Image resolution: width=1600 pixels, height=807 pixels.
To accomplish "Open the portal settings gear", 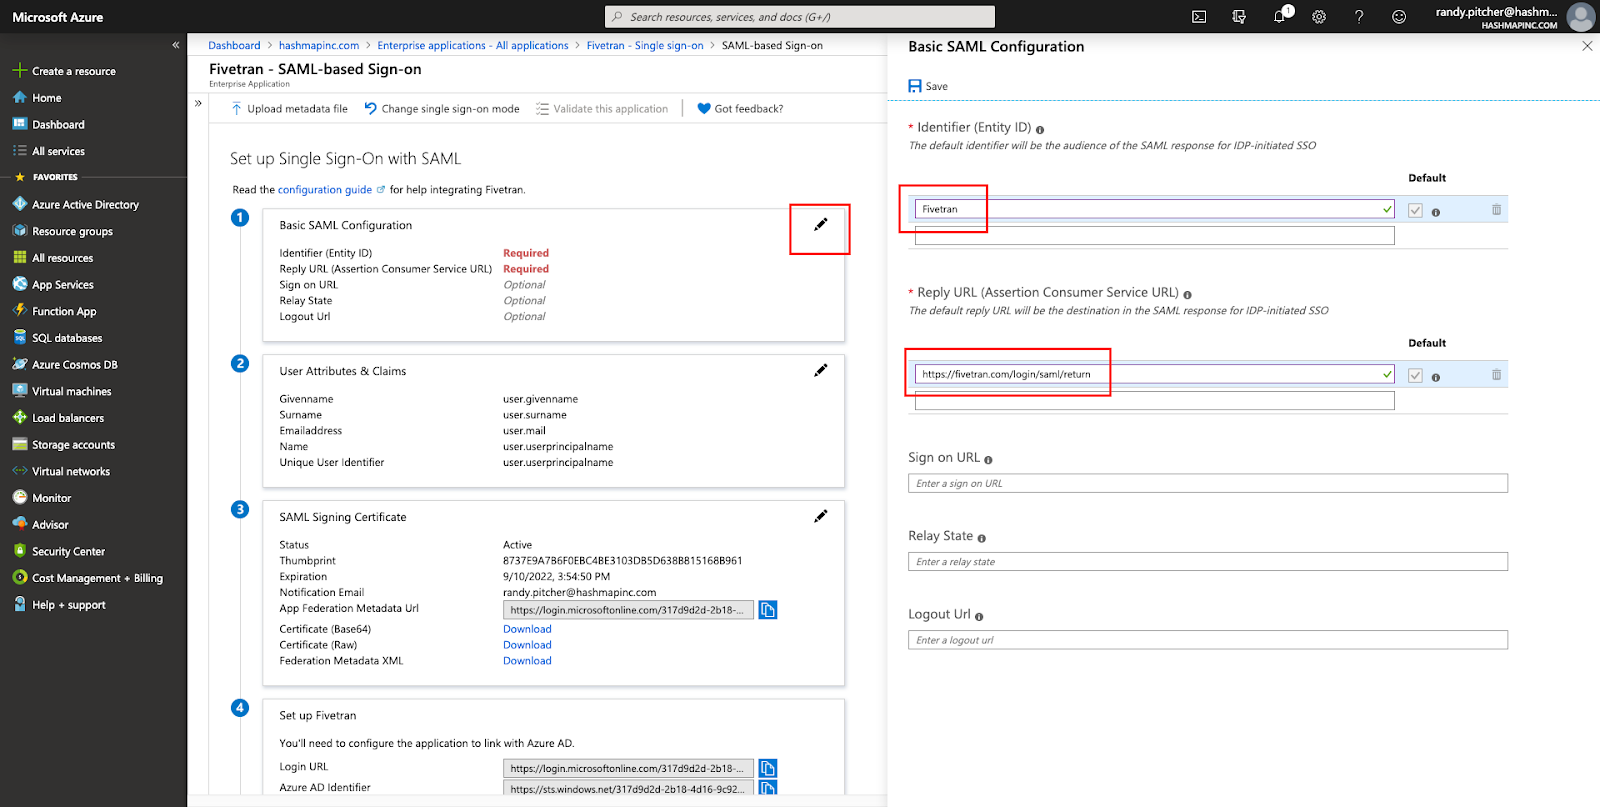I will pyautogui.click(x=1319, y=17).
